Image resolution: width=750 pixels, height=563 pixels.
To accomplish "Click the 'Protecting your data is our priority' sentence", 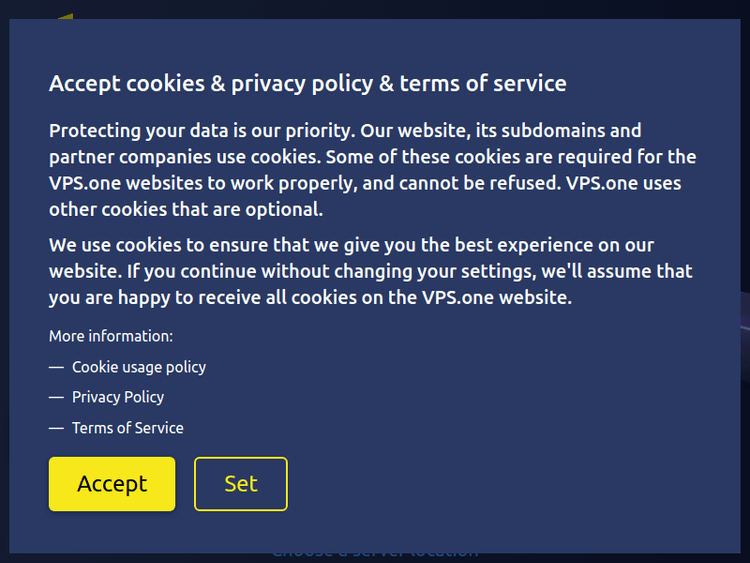I will (200, 131).
